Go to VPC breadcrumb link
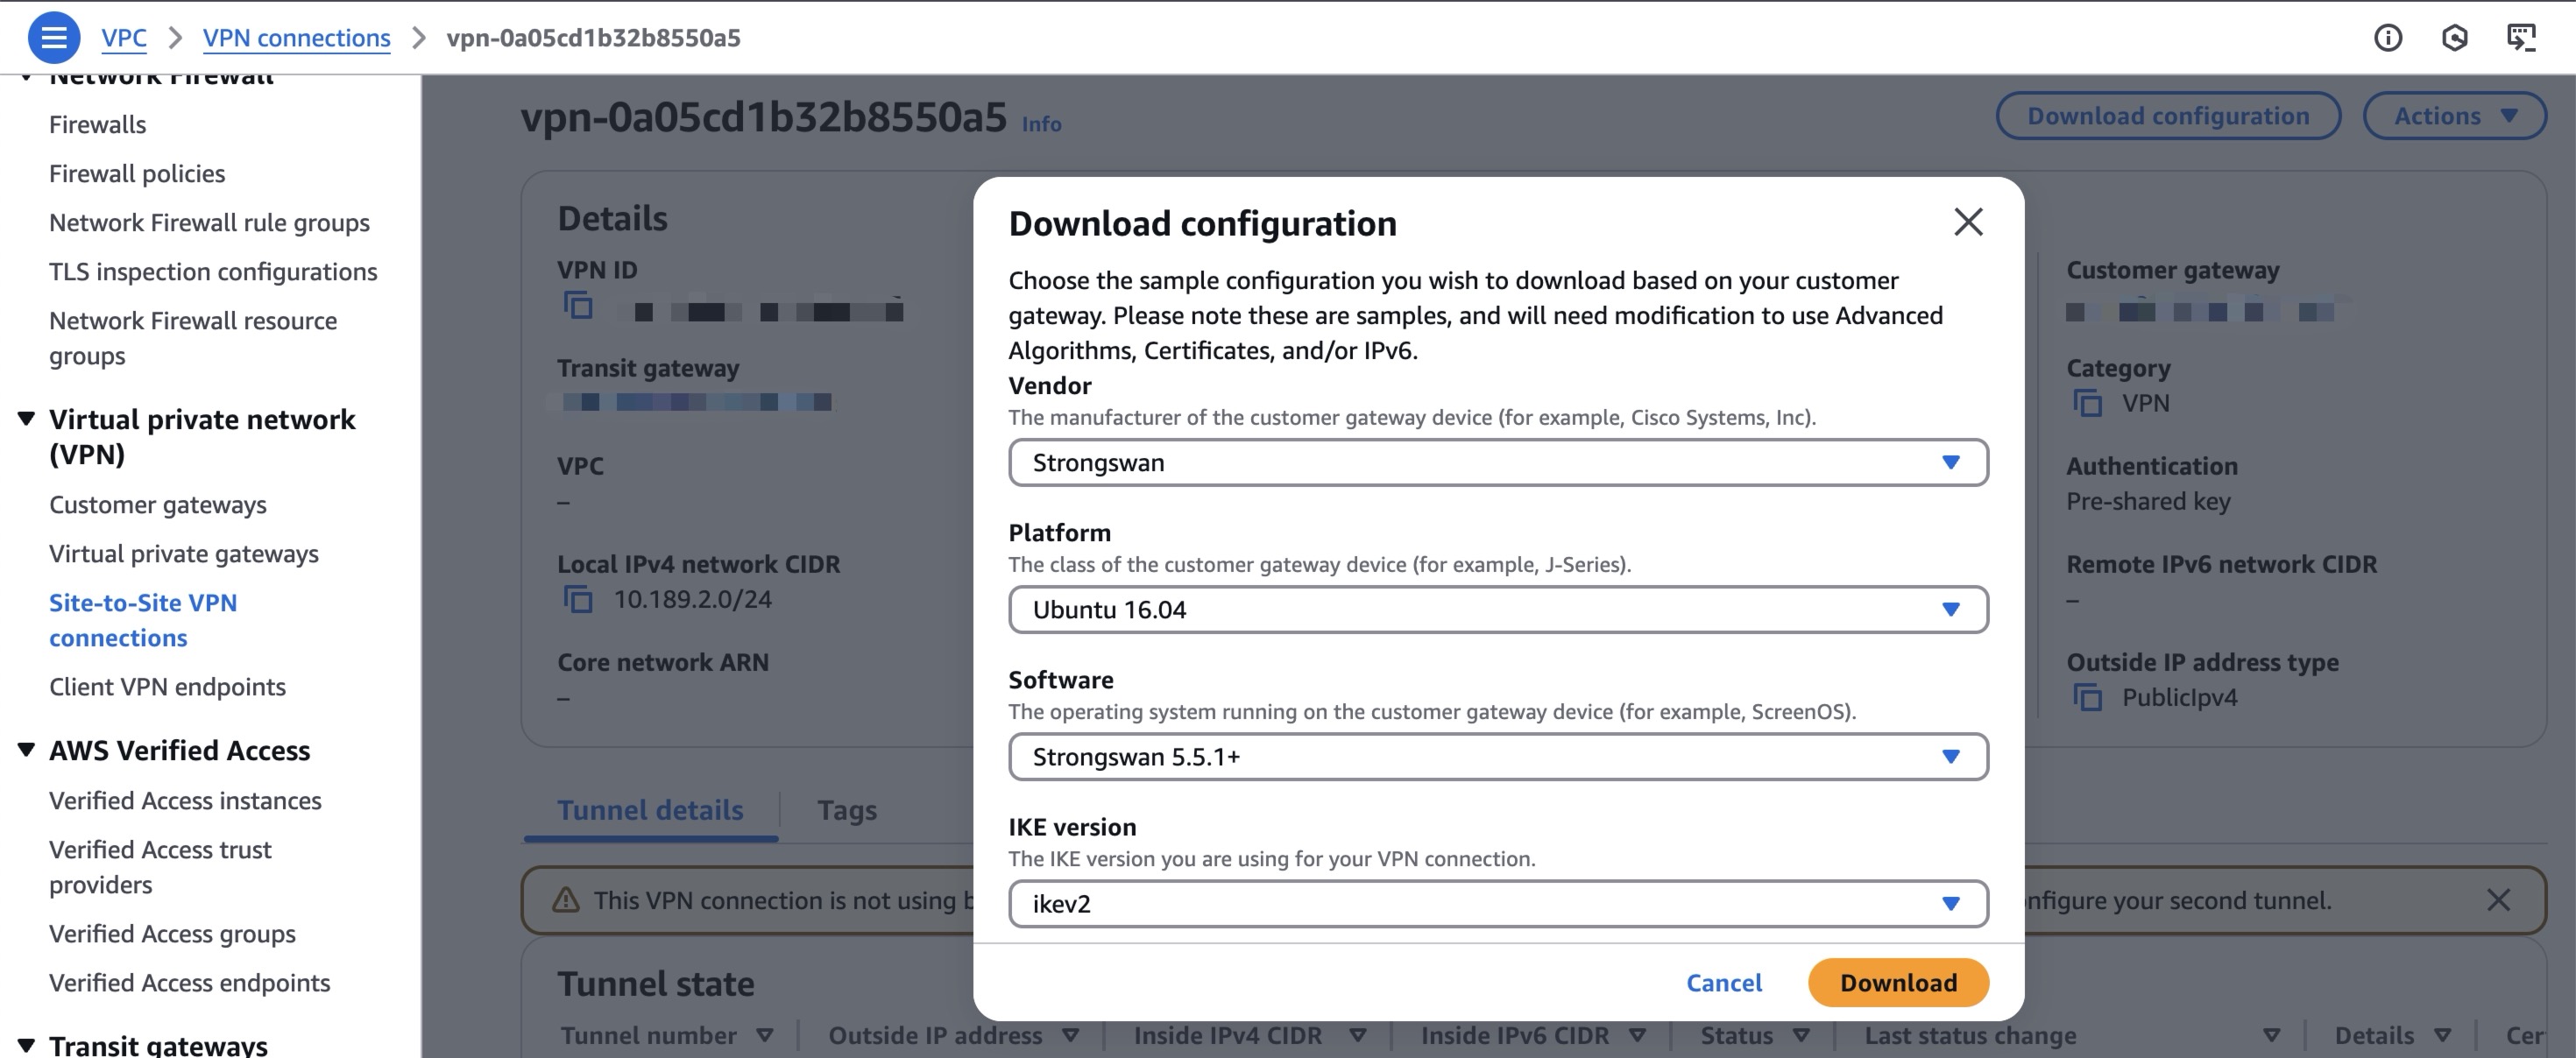This screenshot has width=2576, height=1058. 124,38
